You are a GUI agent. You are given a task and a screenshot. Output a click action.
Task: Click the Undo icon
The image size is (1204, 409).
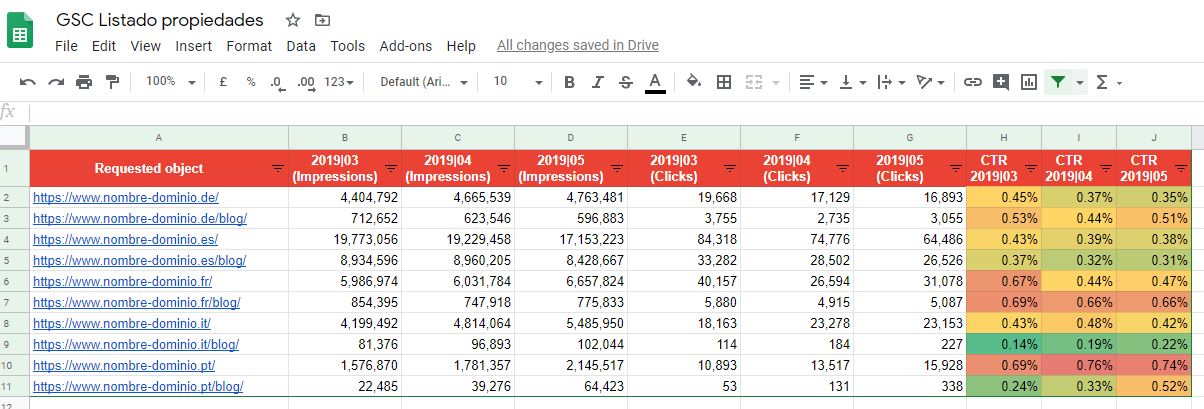28,82
